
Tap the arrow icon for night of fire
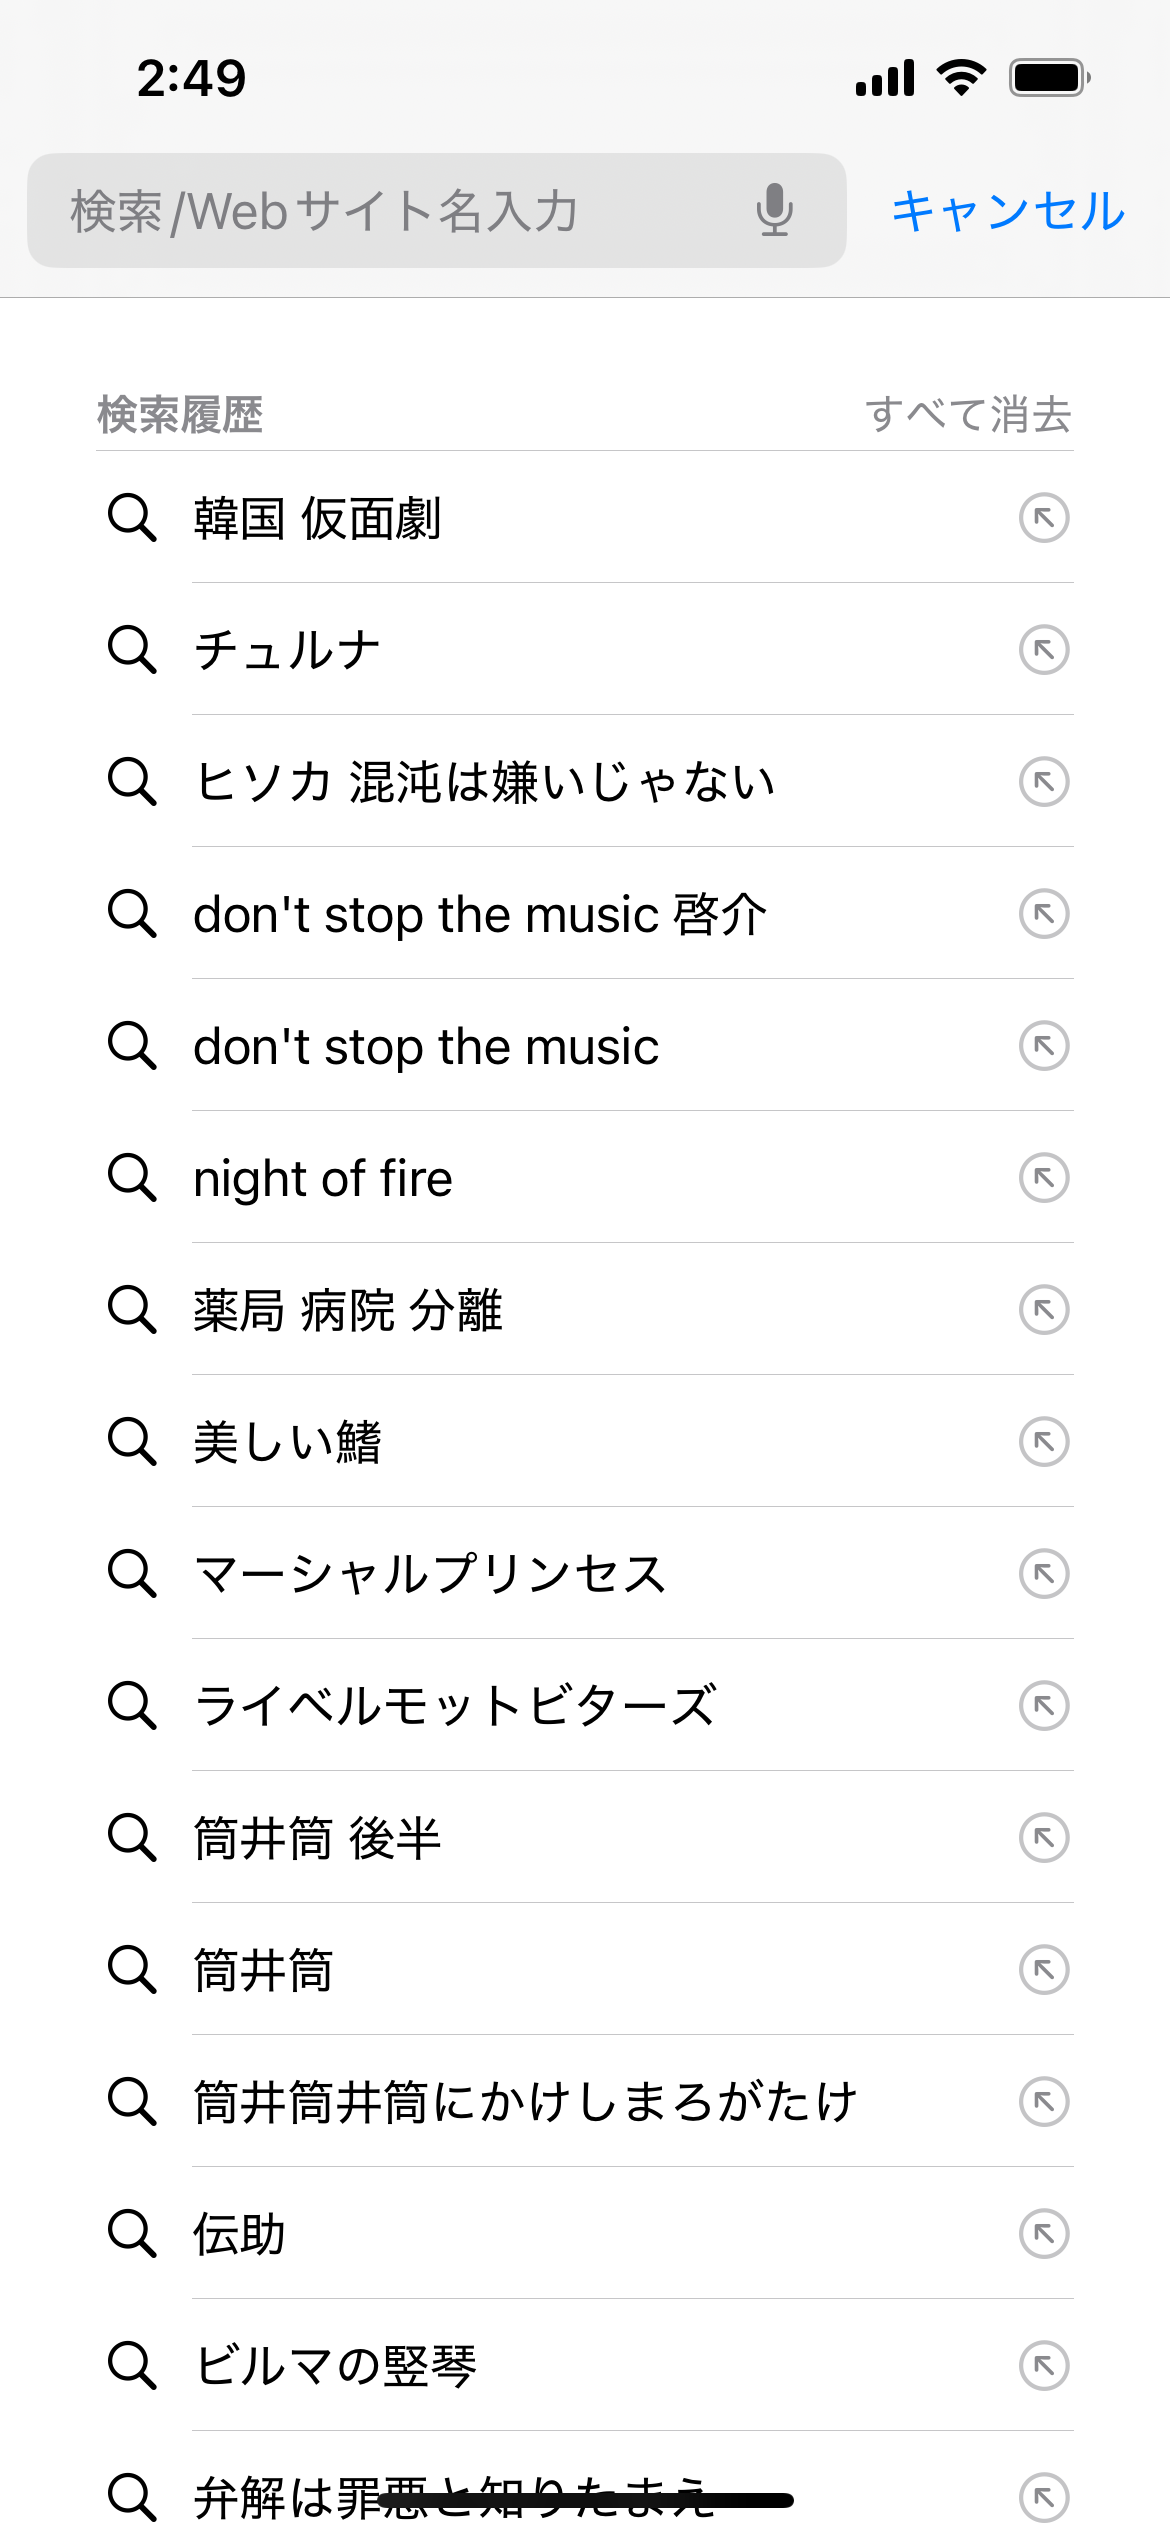click(x=1044, y=1178)
